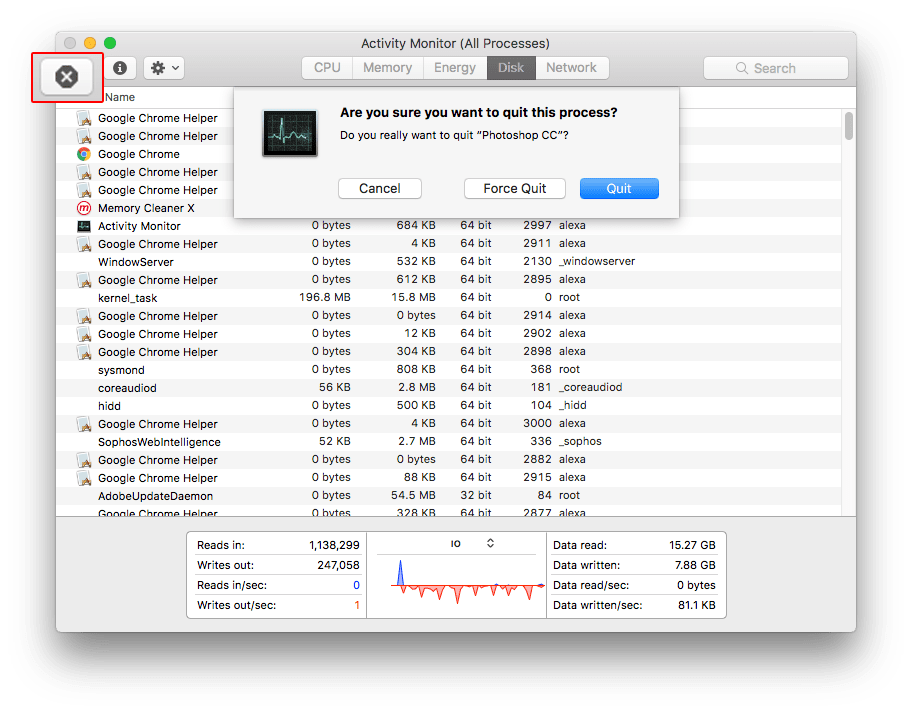This screenshot has height=712, width=912.
Task: Click the quit process X toolbar icon
Action: [67, 77]
